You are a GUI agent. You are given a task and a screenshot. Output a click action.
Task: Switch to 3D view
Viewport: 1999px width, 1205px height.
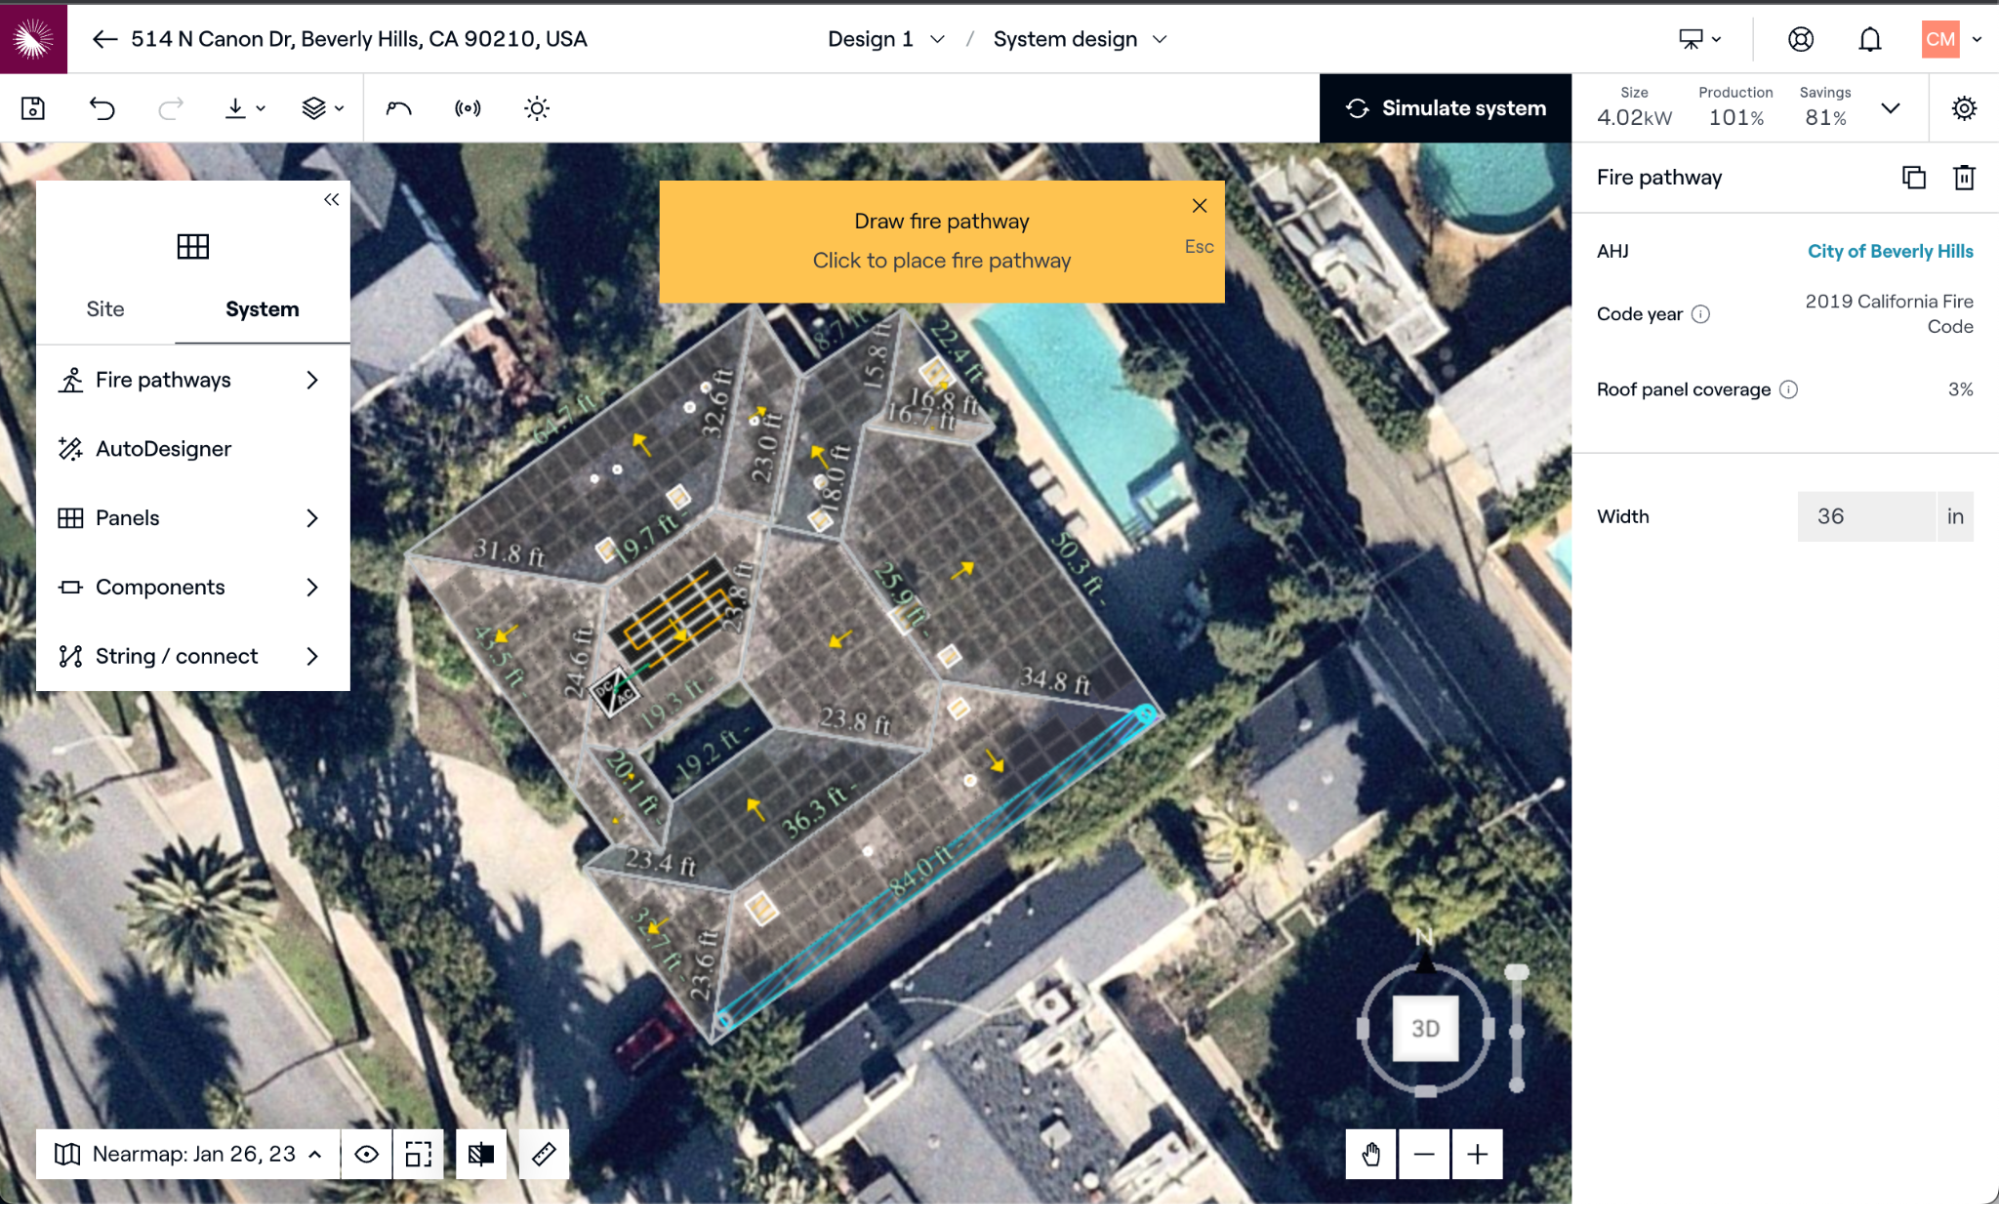pos(1425,1028)
